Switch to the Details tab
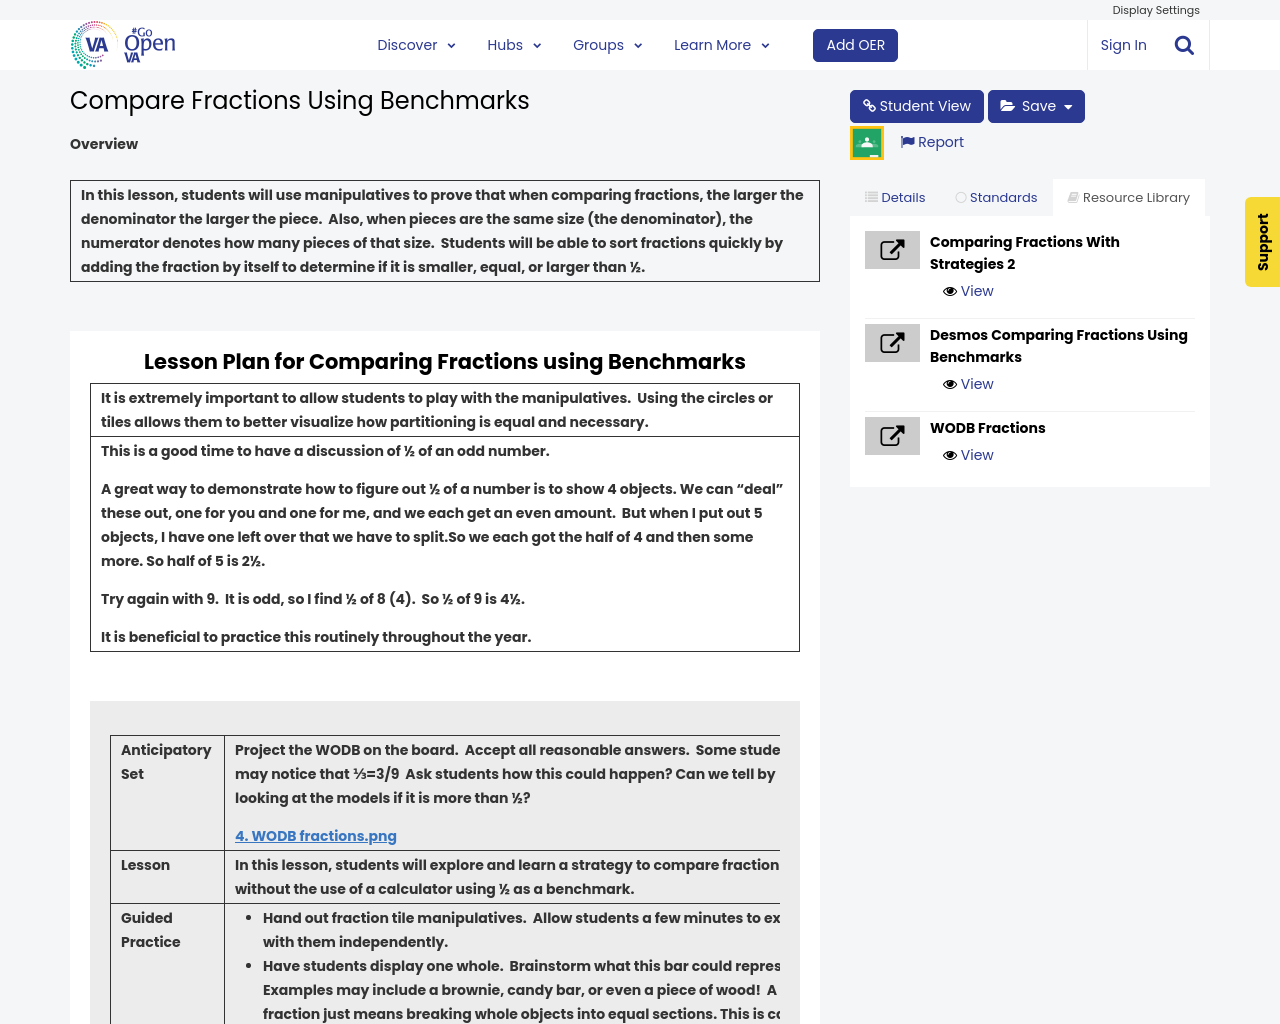The image size is (1280, 1024). tap(895, 198)
